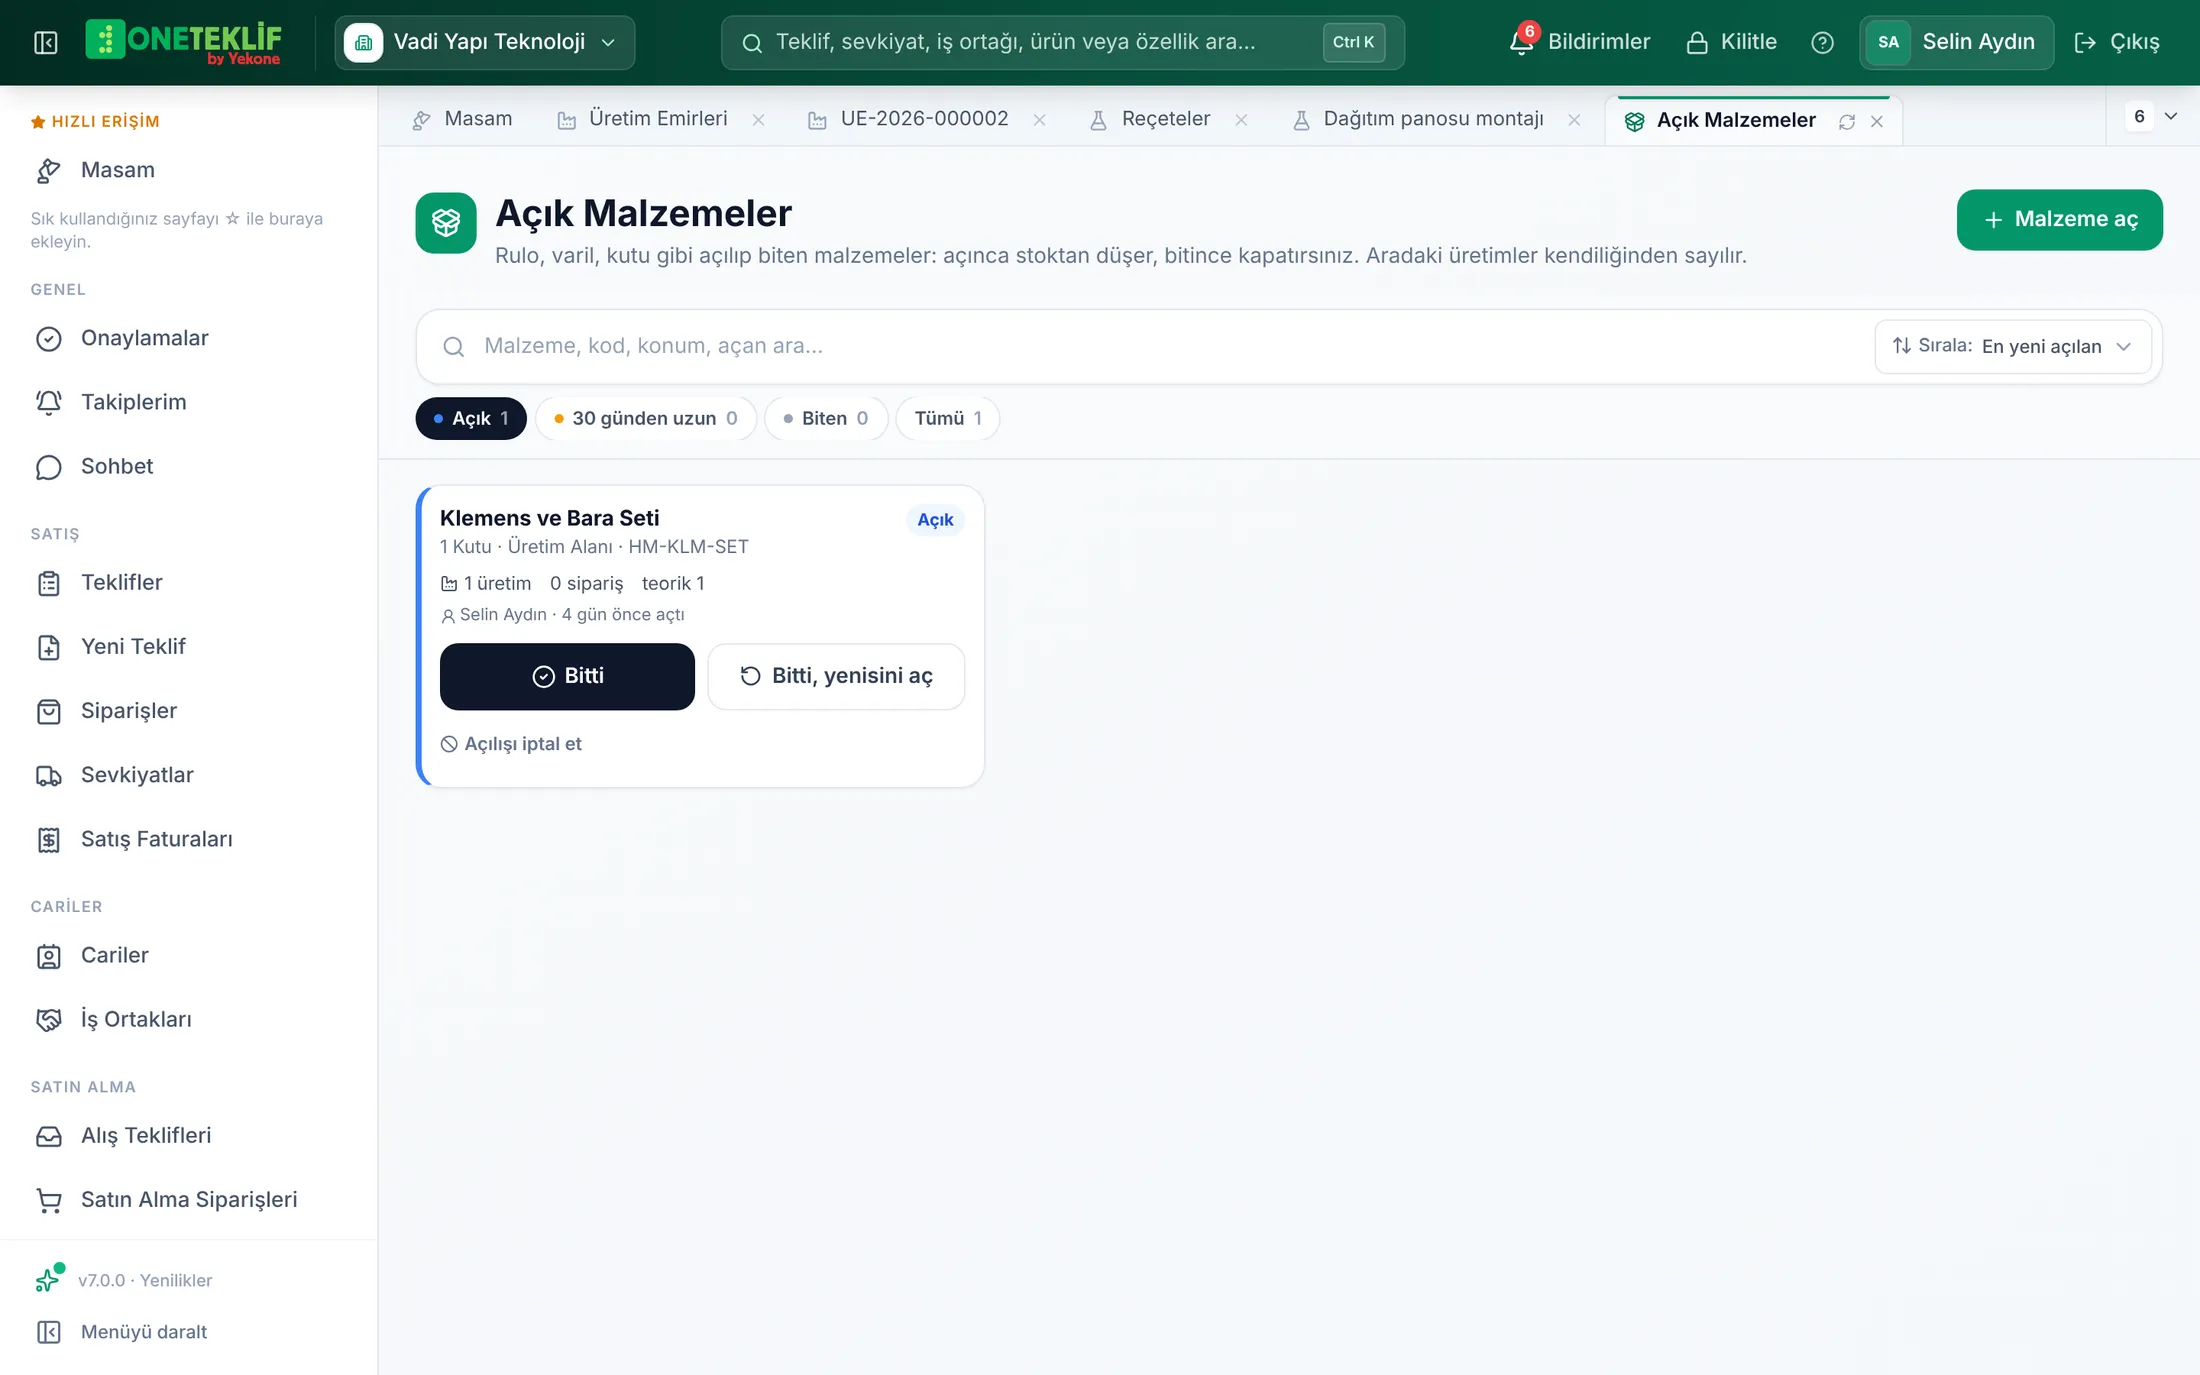Screen dimensions: 2200x1375
Task: Close the Reçeteler tab
Action: point(1241,120)
